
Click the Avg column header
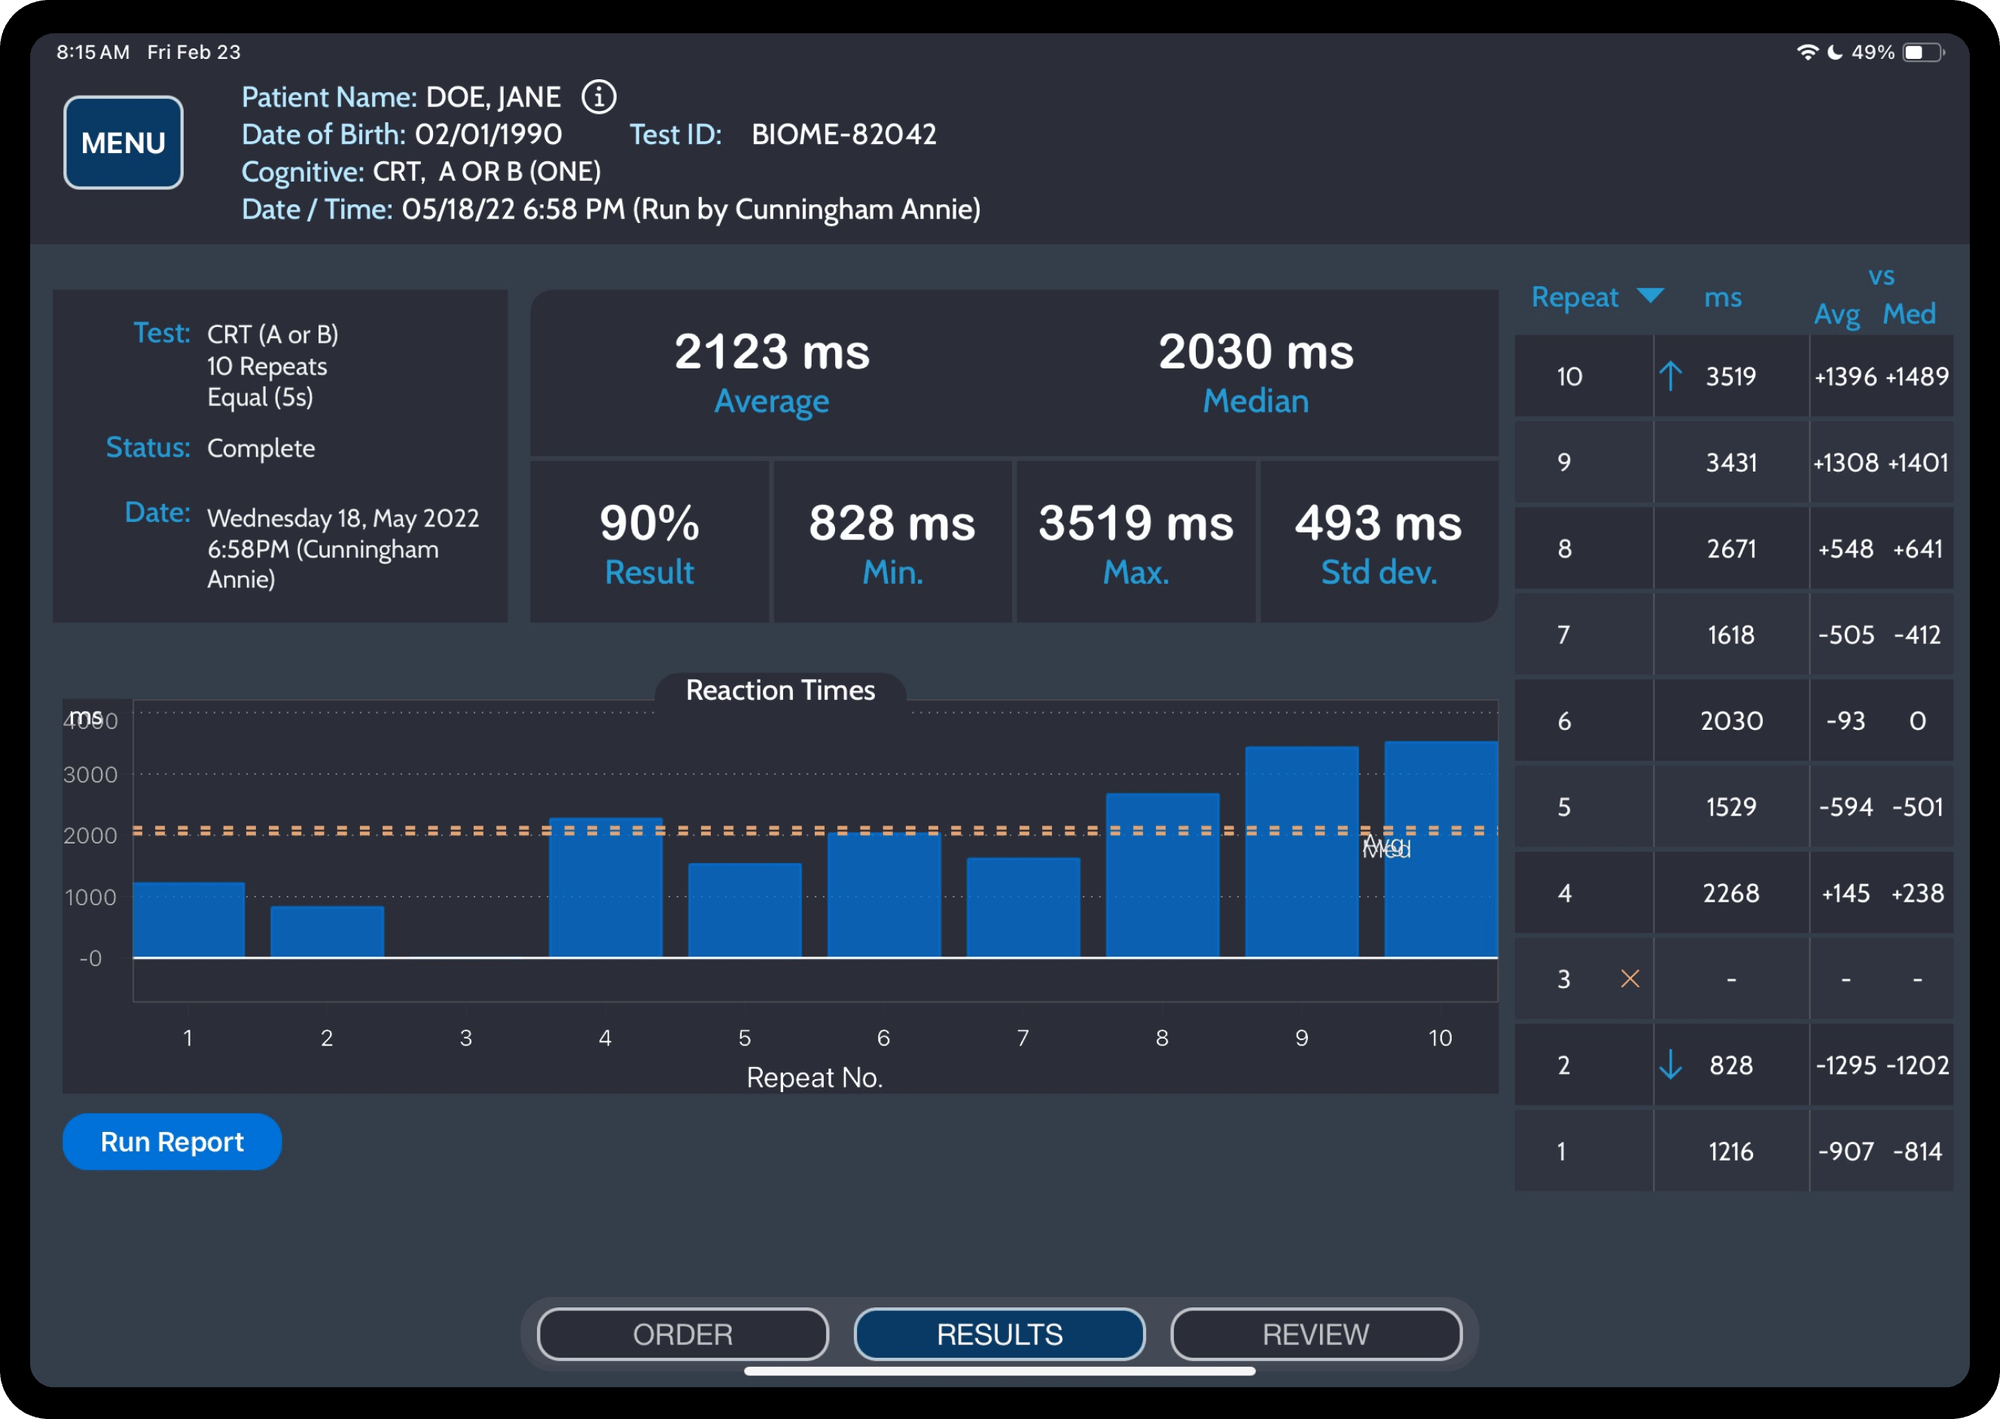1836,314
